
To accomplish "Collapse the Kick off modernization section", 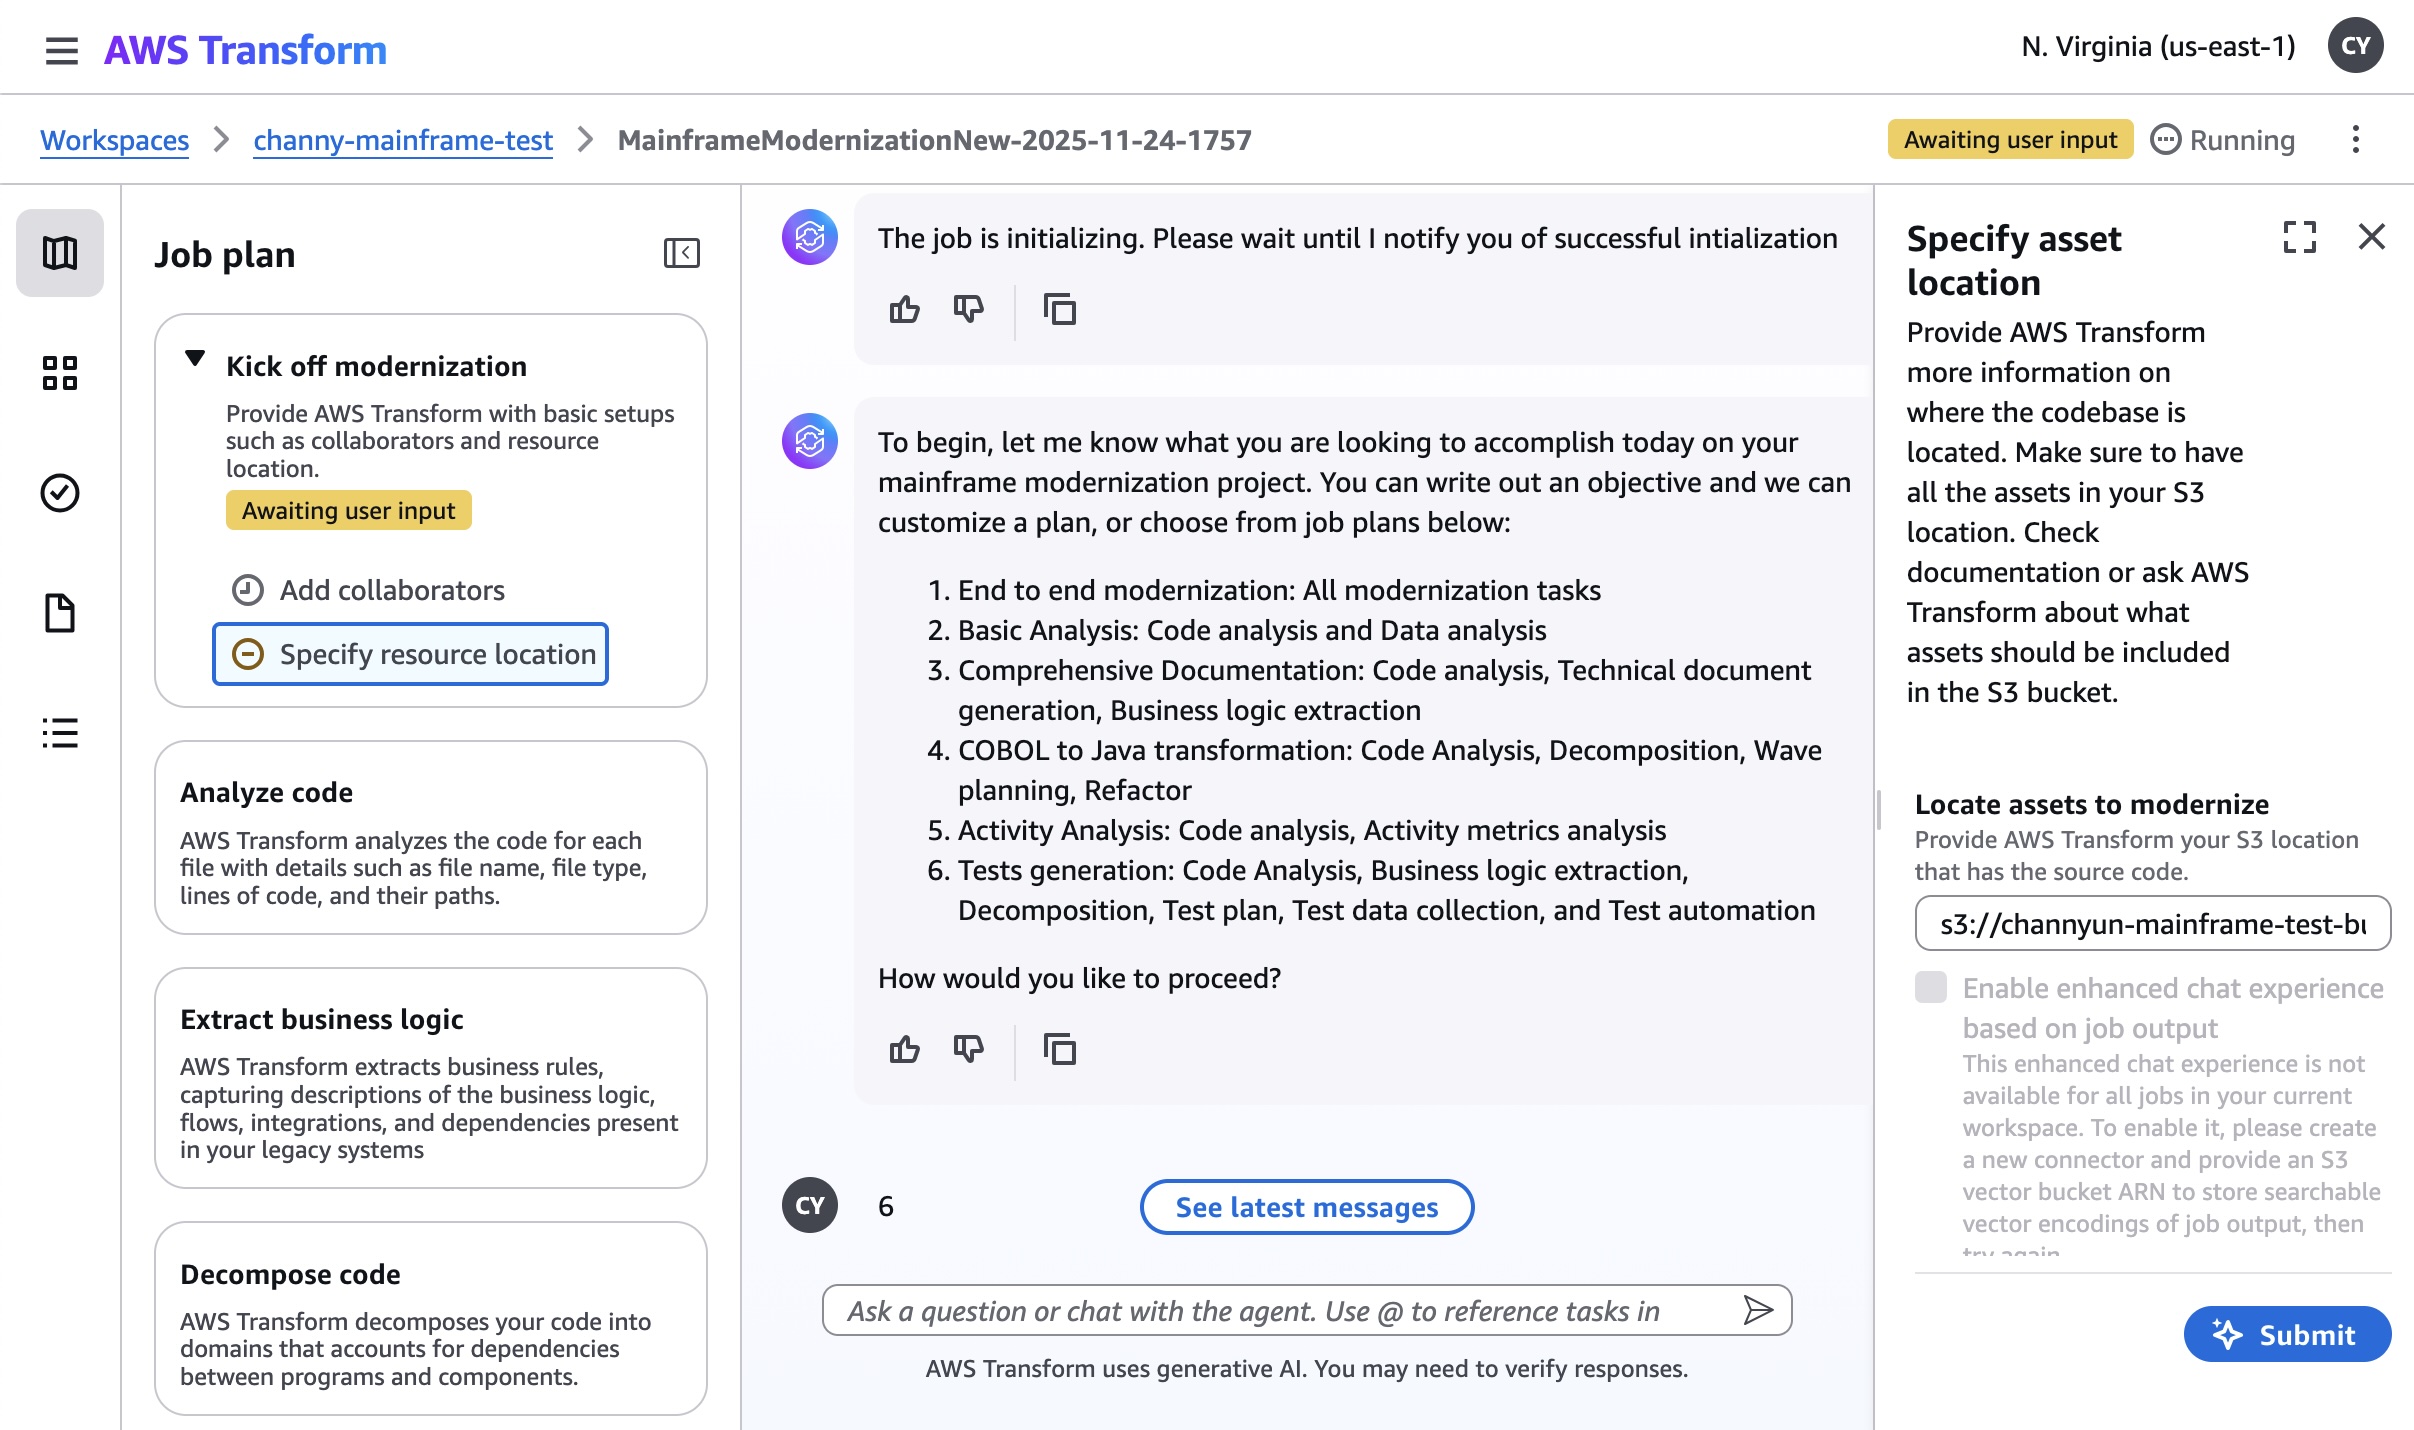I will 195,359.
